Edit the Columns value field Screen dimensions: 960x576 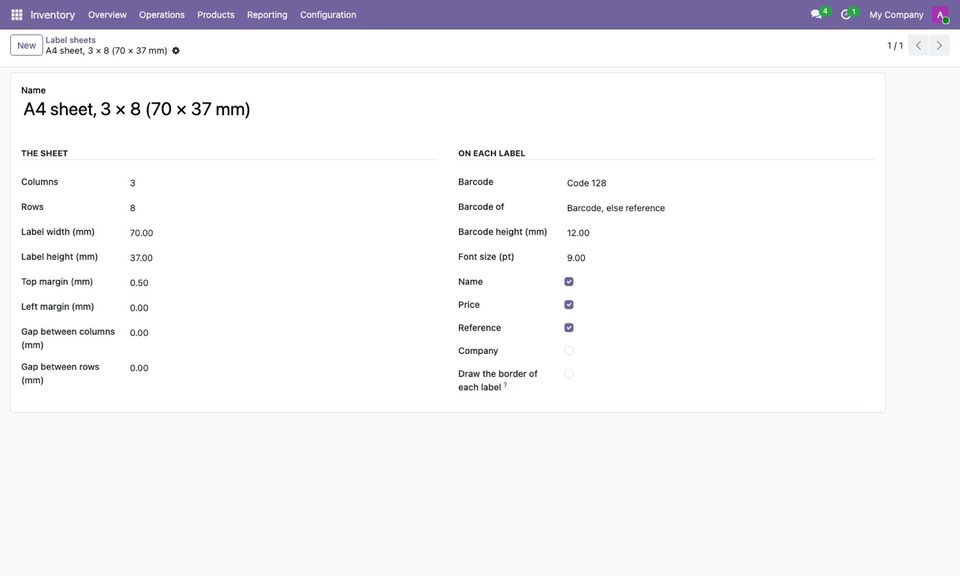click(283, 183)
